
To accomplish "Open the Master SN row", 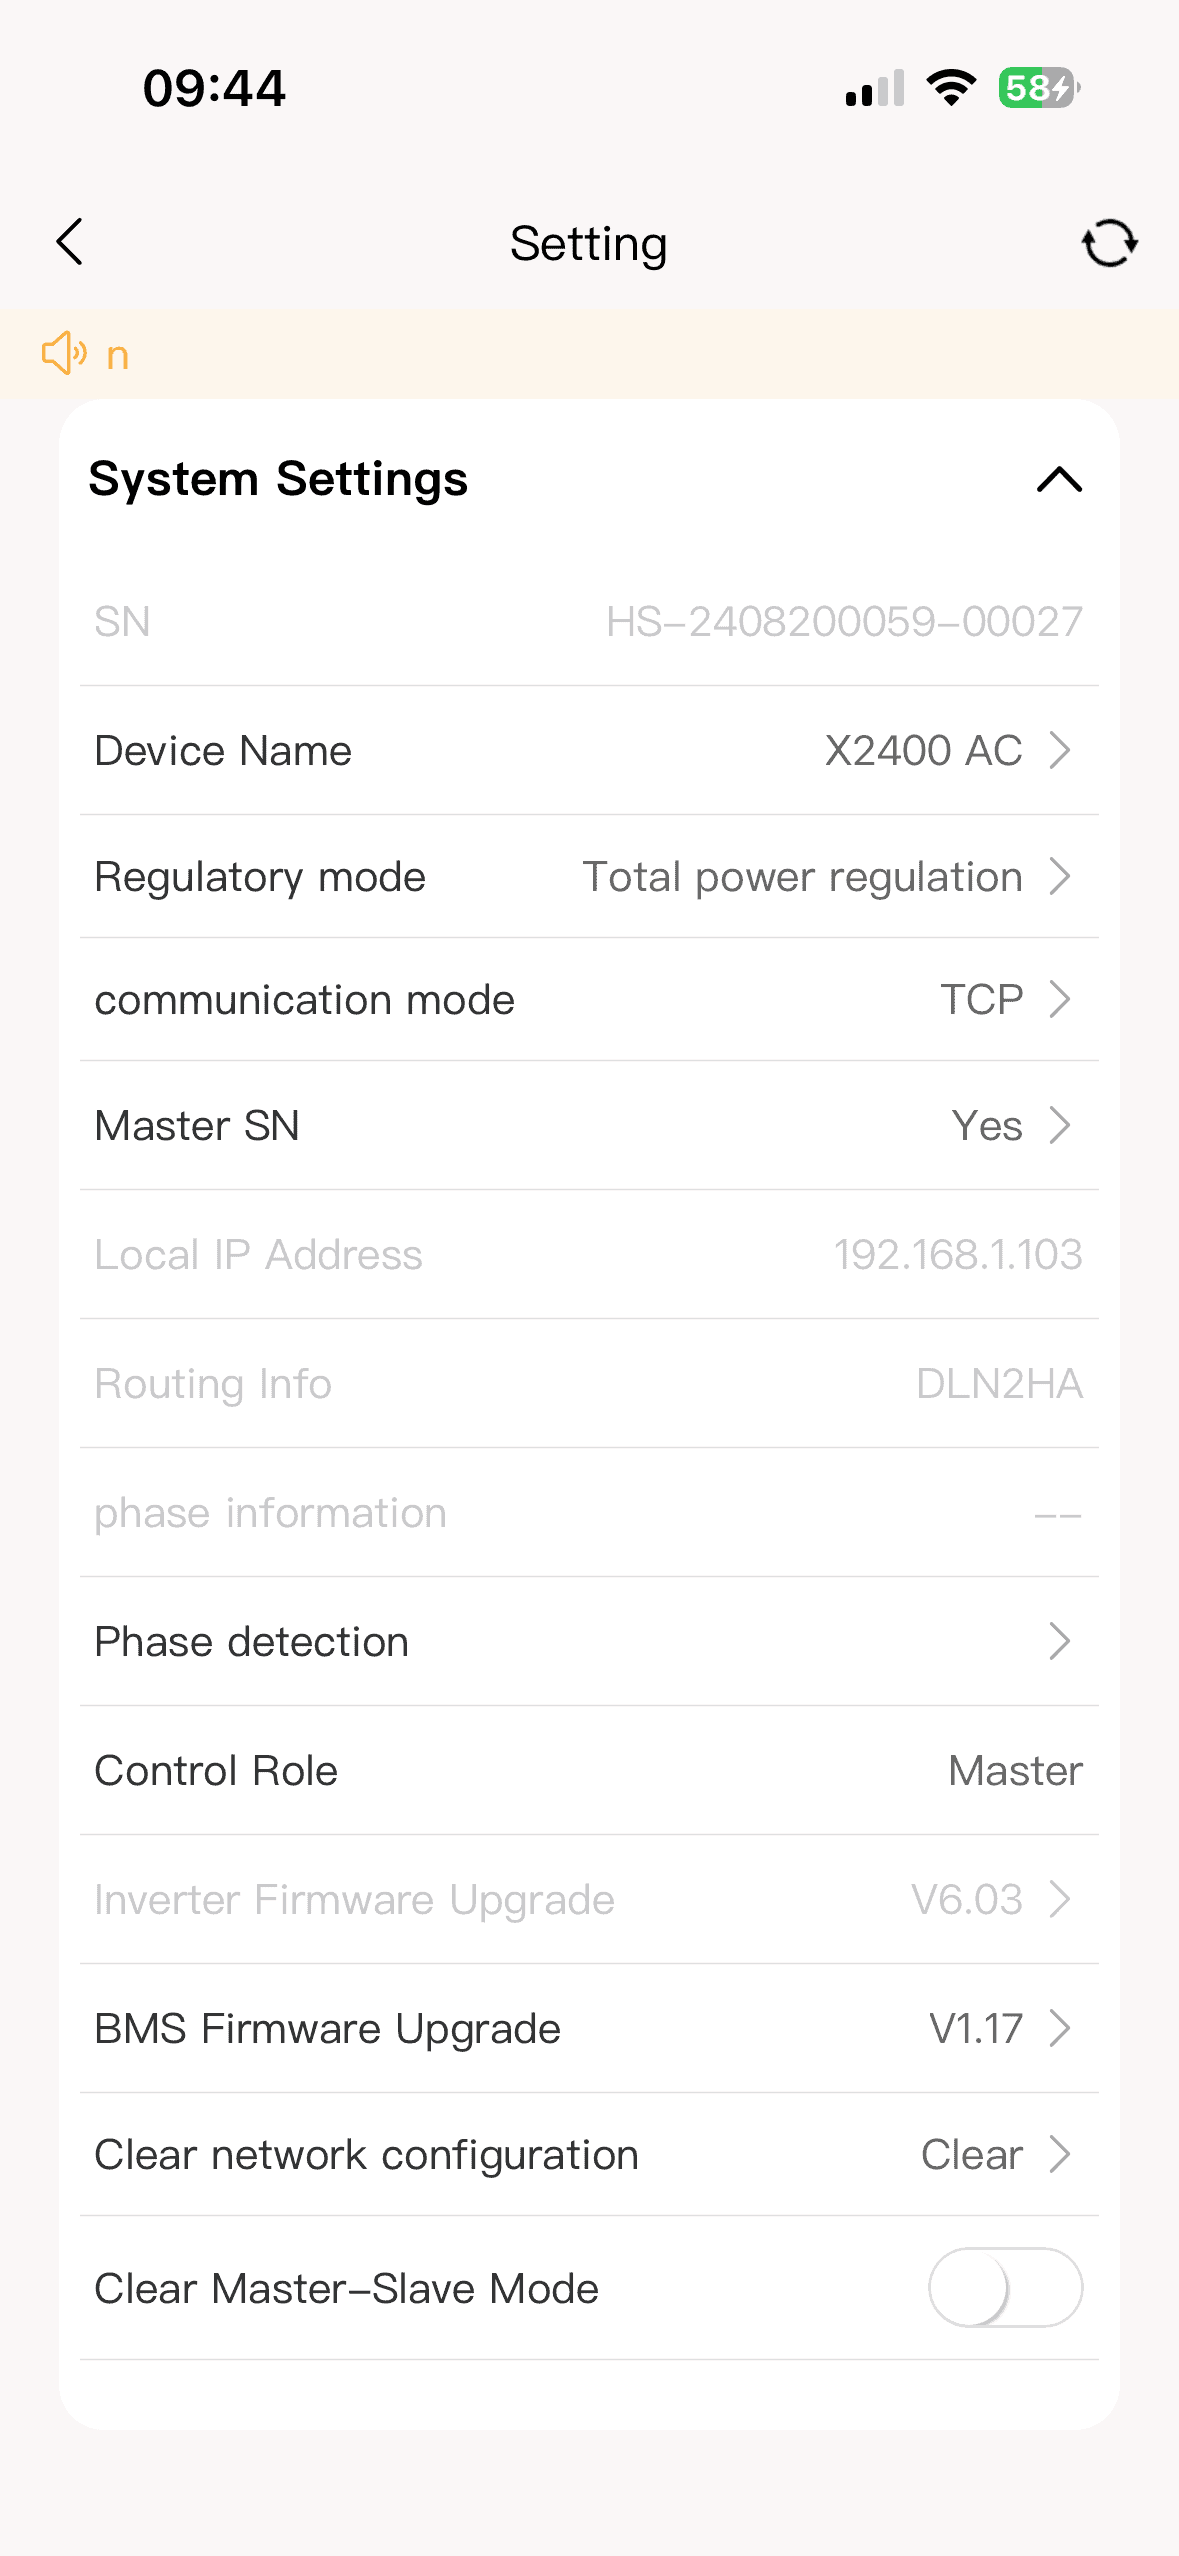I will 589,1125.
